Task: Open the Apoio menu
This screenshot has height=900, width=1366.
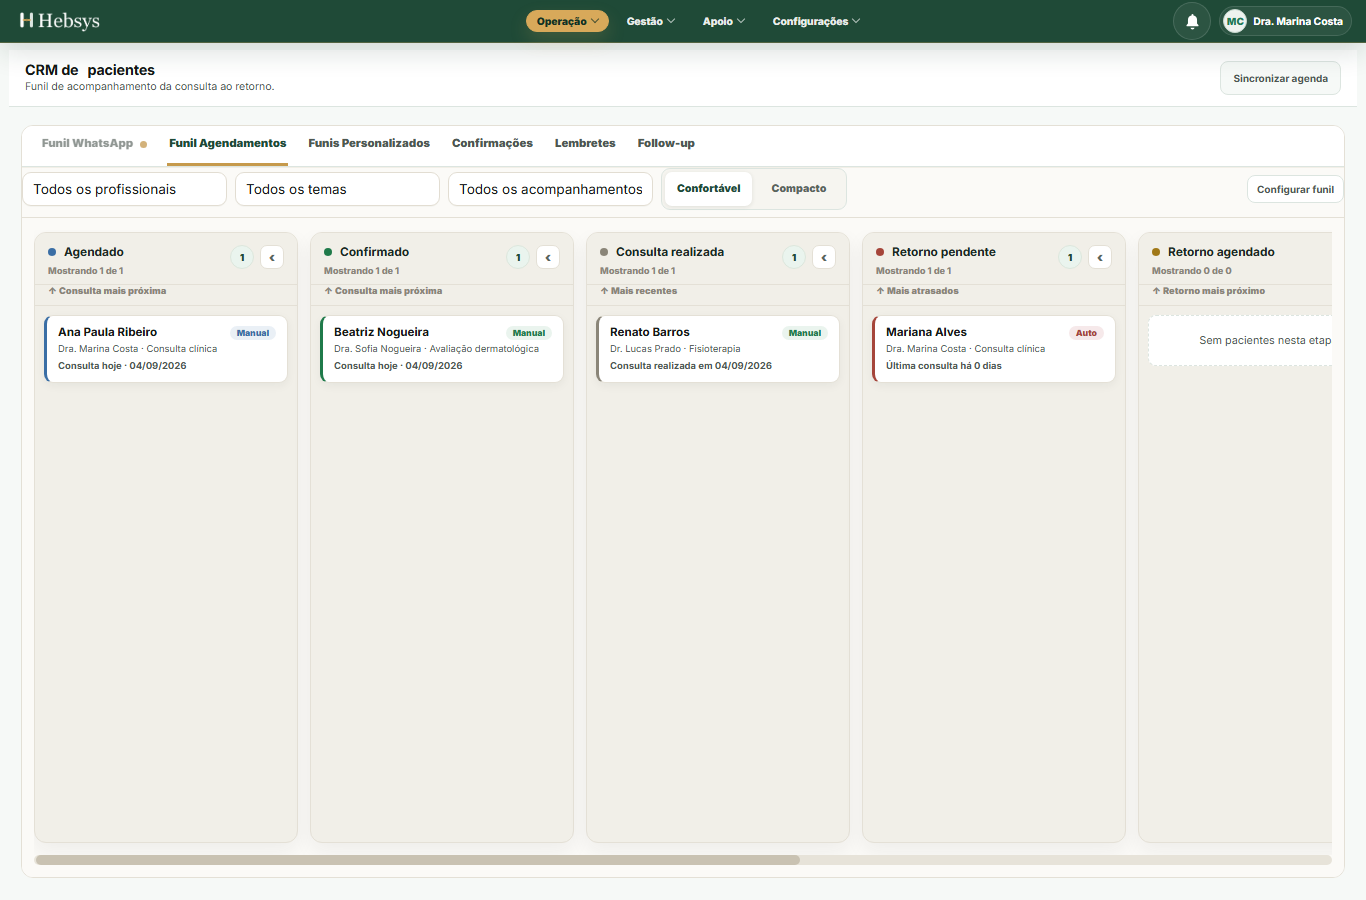Action: pos(724,21)
